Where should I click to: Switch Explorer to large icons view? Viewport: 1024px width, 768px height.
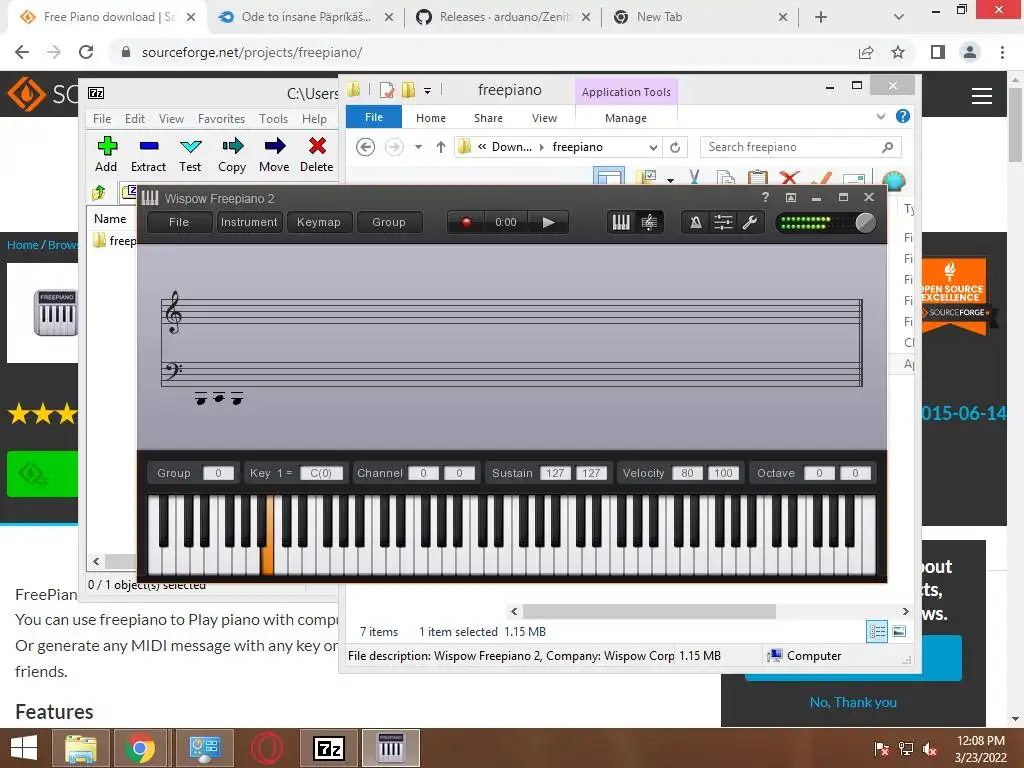click(899, 632)
